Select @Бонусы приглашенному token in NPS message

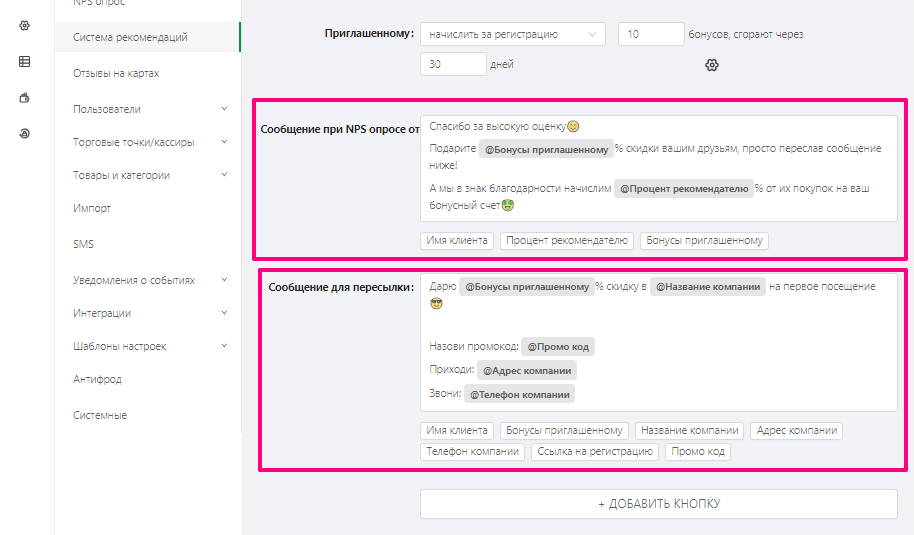(546, 149)
